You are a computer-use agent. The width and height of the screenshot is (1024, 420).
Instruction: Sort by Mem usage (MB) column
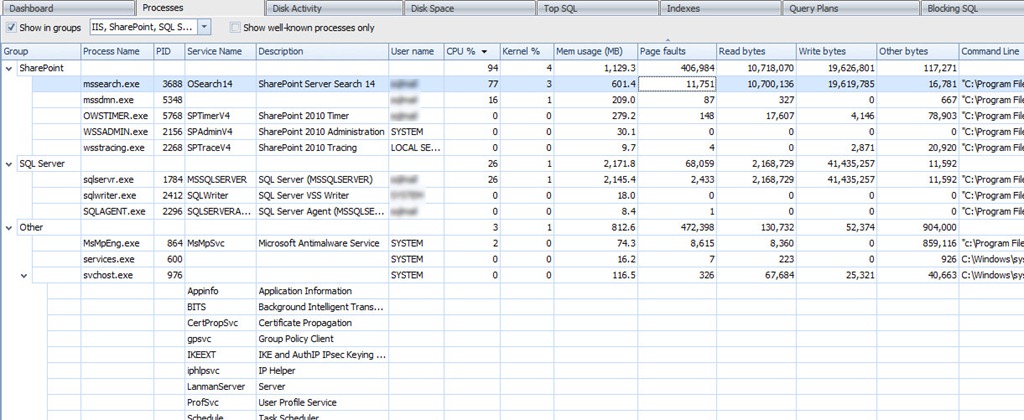tap(595, 51)
